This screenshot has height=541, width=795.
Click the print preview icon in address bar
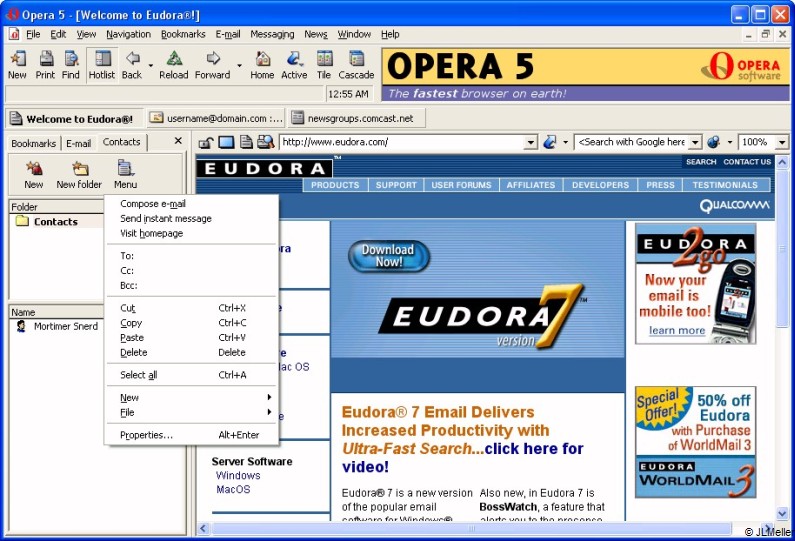(x=265, y=142)
